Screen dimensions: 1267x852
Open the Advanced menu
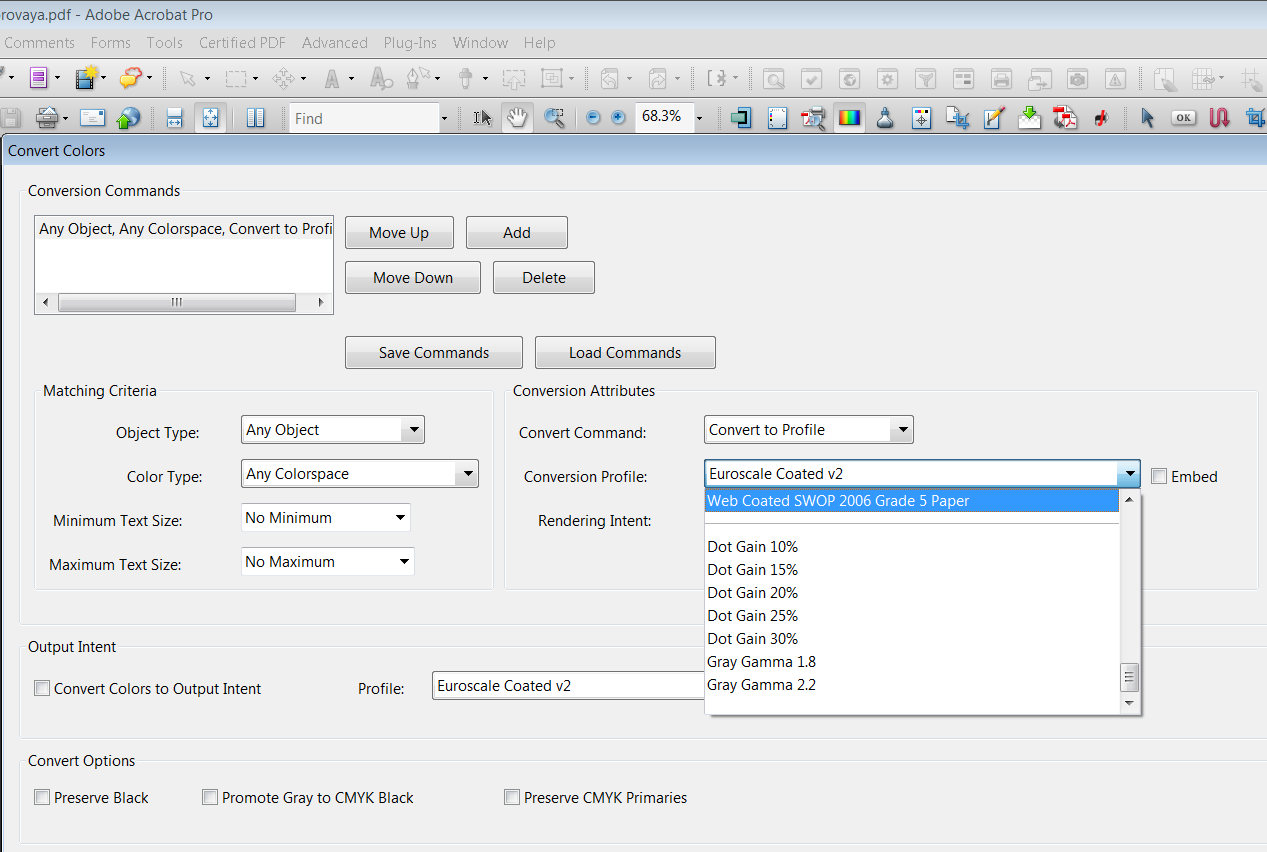pos(334,43)
